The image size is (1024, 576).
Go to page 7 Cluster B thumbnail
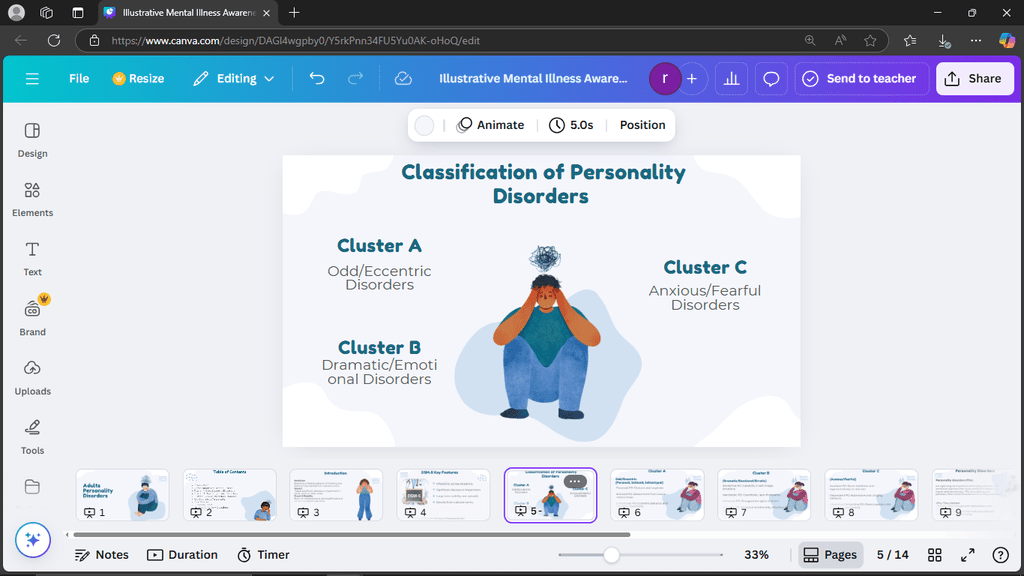click(x=764, y=495)
